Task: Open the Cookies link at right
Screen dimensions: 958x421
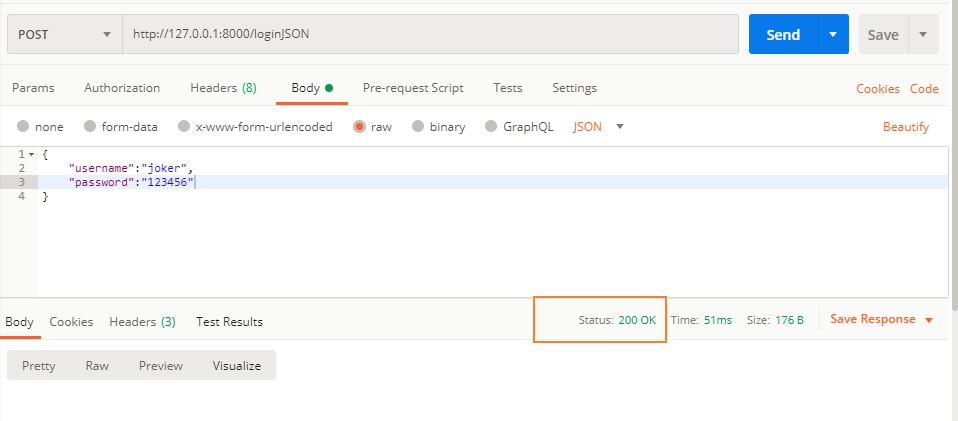Action: coord(877,89)
